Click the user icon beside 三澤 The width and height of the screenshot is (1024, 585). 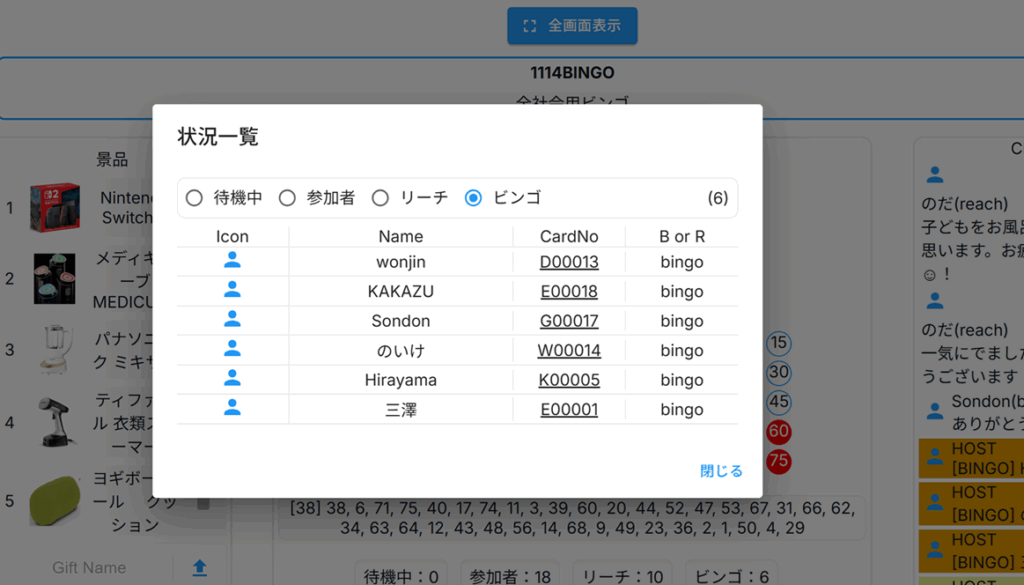point(232,408)
